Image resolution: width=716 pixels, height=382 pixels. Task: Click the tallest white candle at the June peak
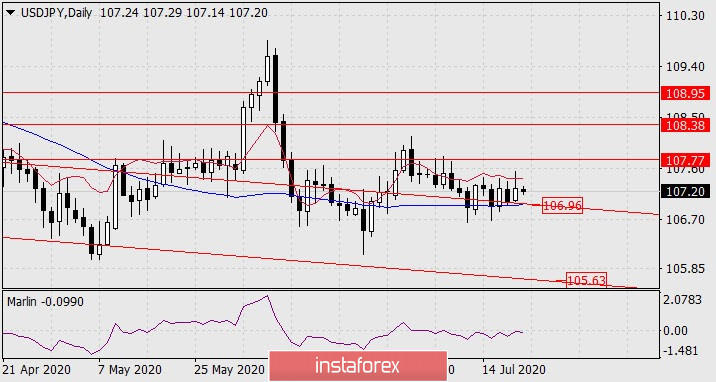click(267, 68)
